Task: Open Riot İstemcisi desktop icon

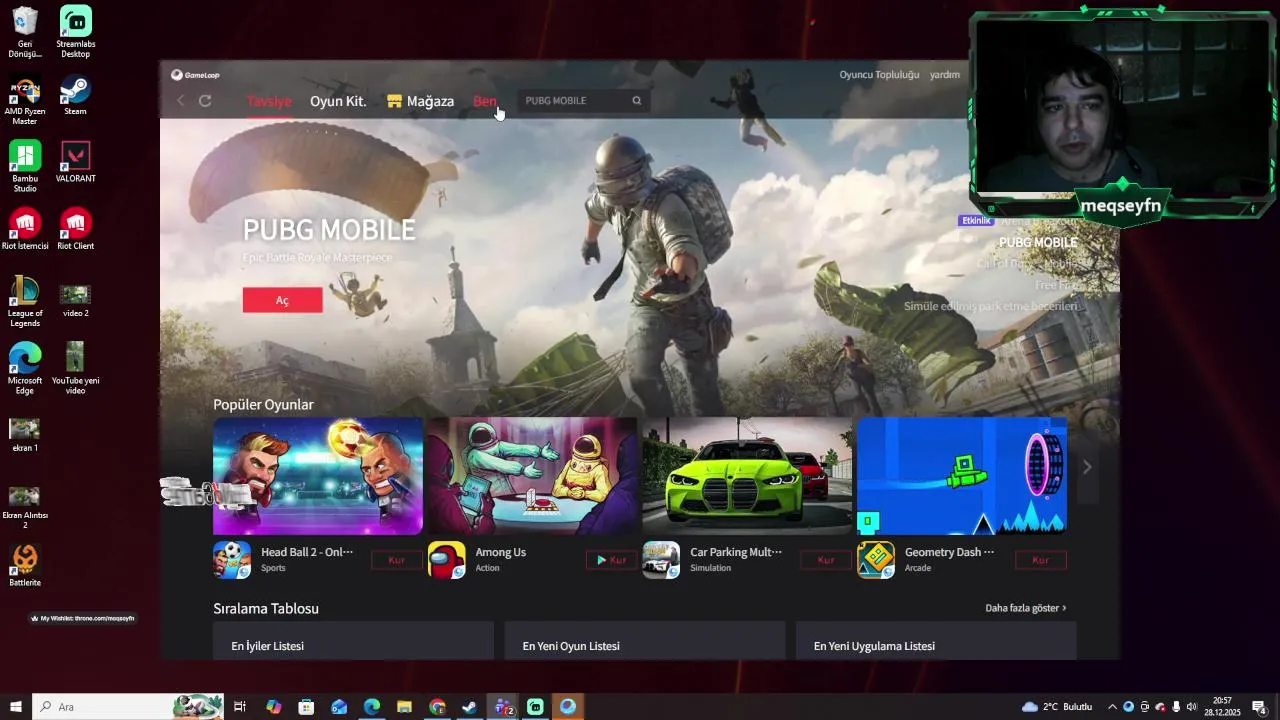Action: (x=25, y=229)
